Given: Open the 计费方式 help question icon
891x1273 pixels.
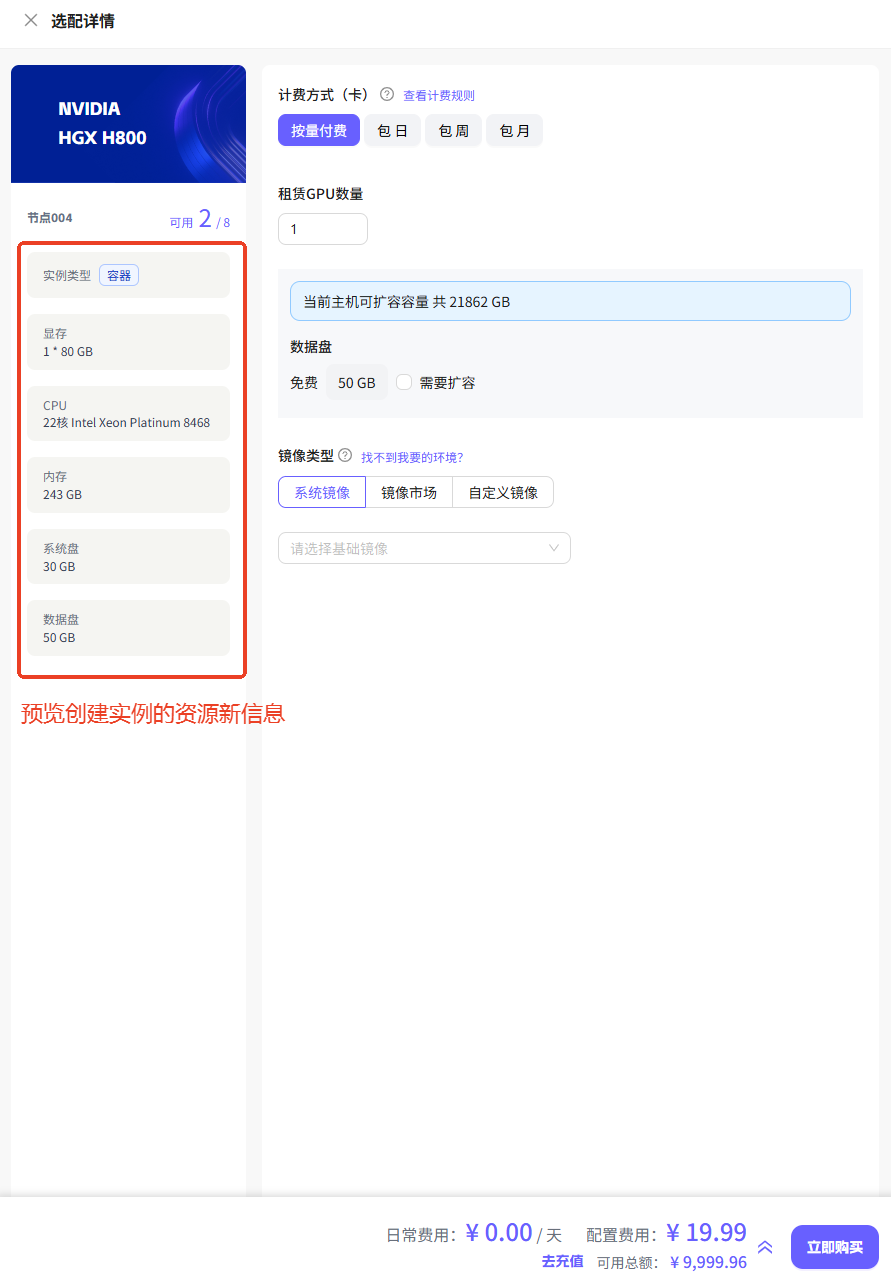Looking at the screenshot, I should pos(387,94).
